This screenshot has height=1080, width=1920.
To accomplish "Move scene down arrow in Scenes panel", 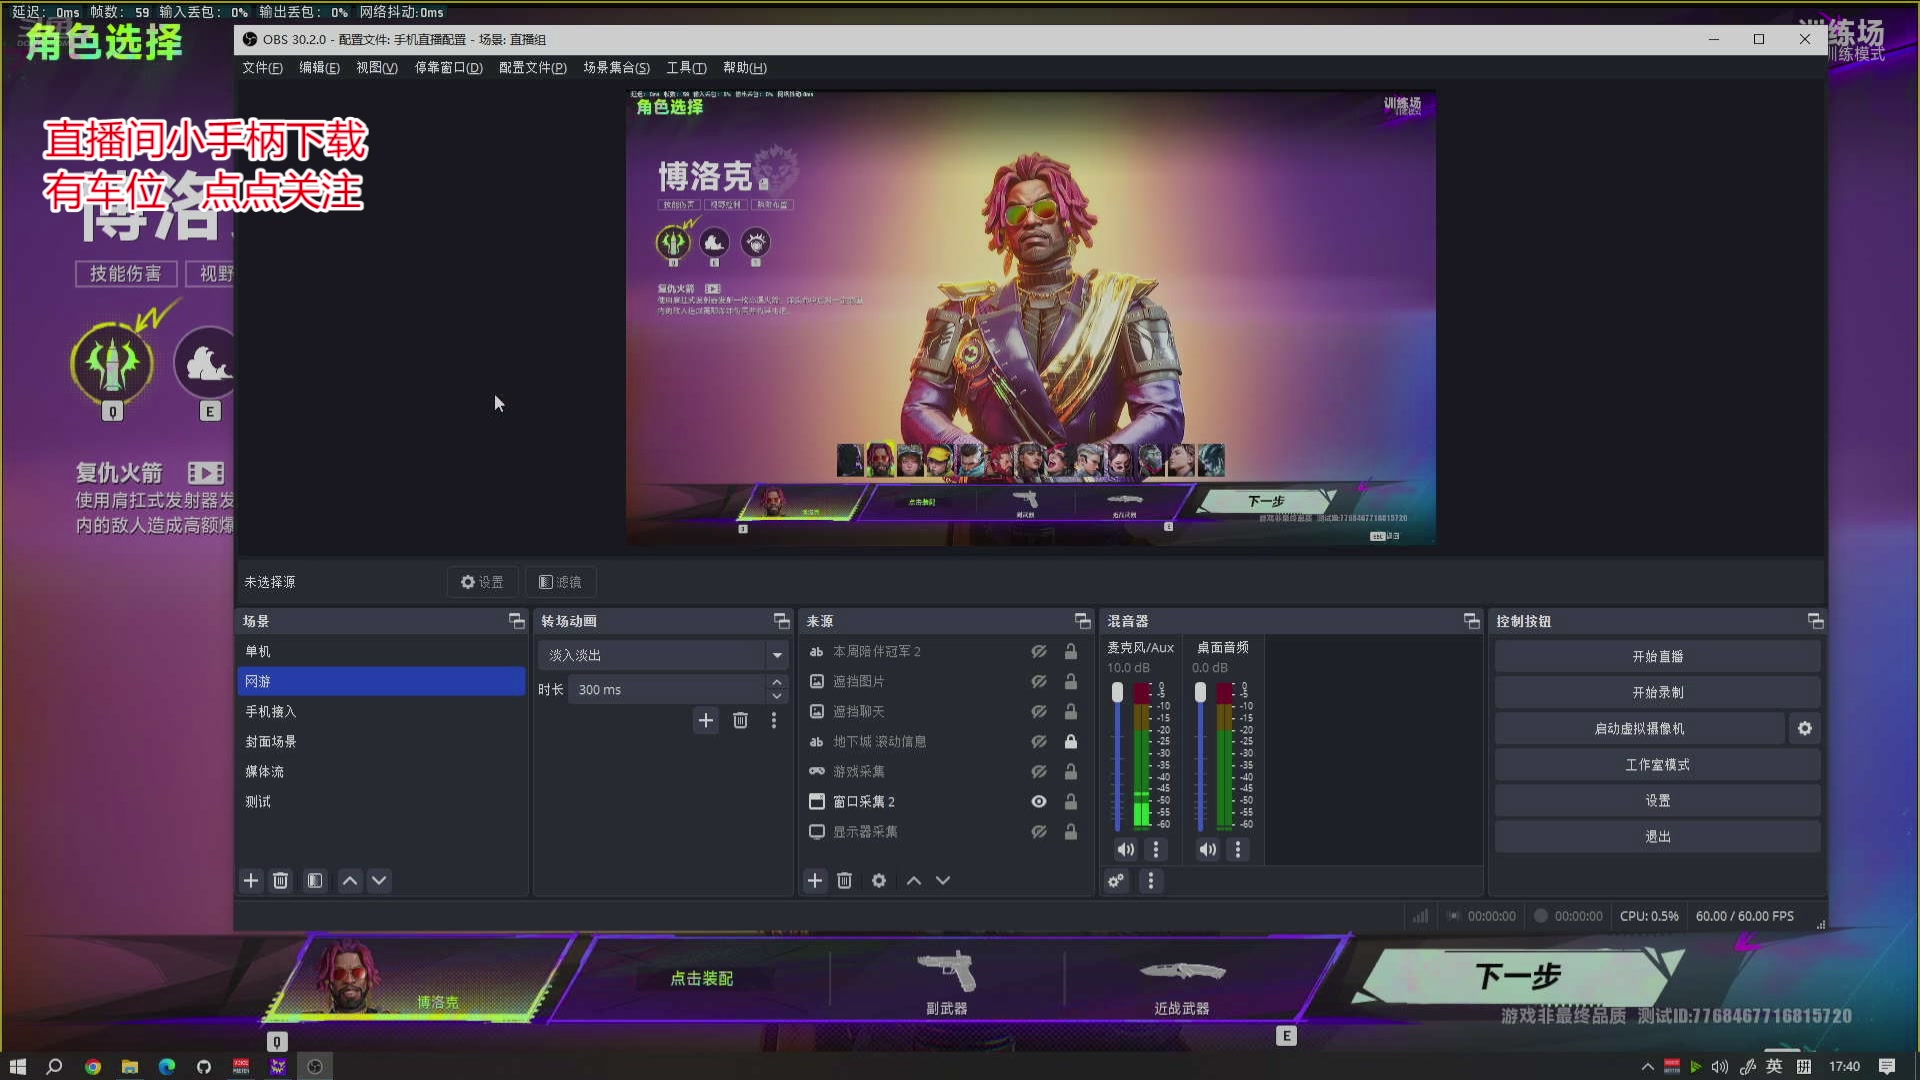I will pyautogui.click(x=379, y=881).
